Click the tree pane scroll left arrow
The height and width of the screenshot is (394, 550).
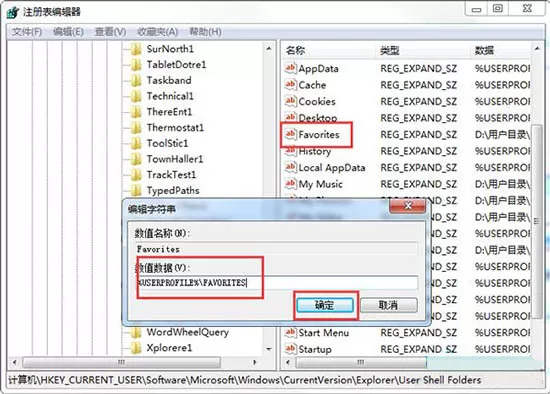point(14,362)
